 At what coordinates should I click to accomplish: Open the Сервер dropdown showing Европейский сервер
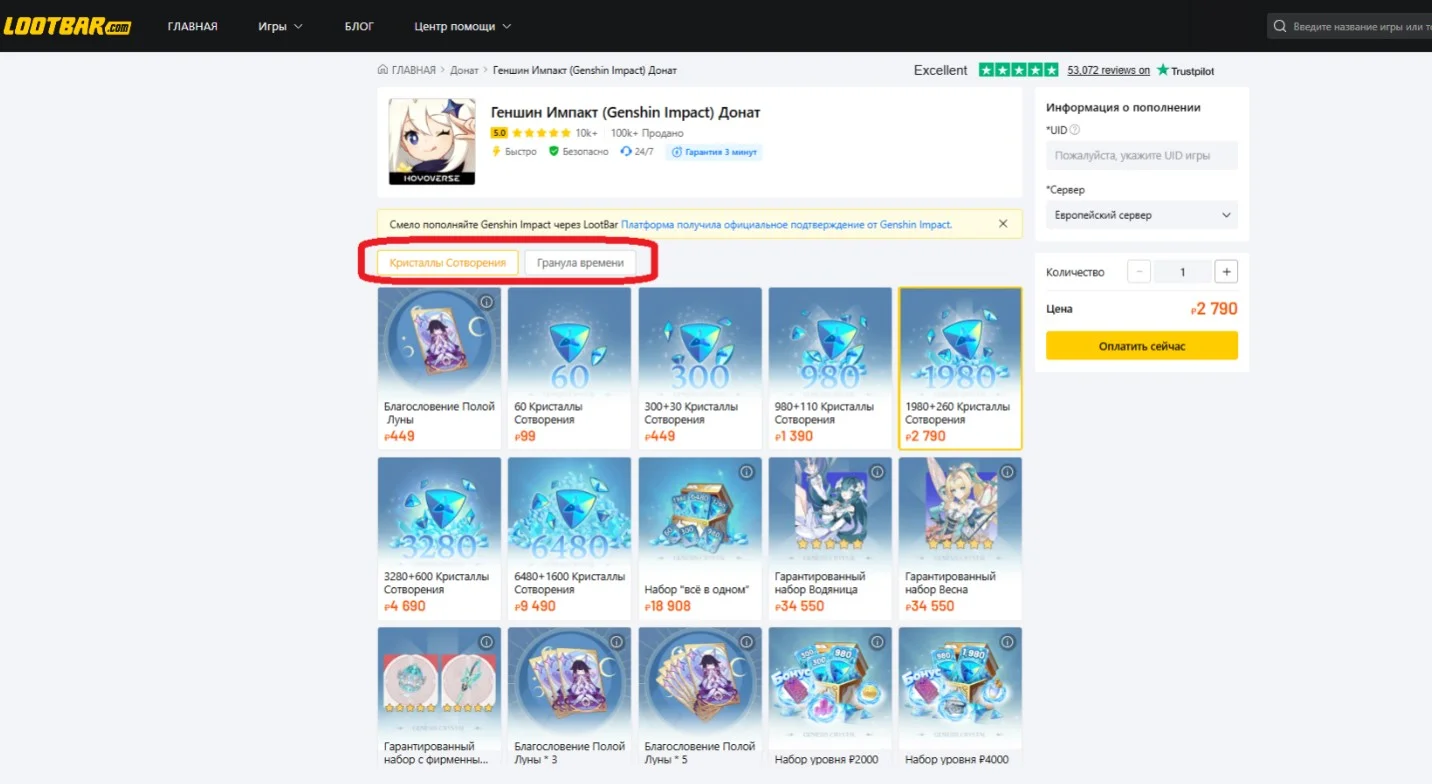(x=1142, y=215)
